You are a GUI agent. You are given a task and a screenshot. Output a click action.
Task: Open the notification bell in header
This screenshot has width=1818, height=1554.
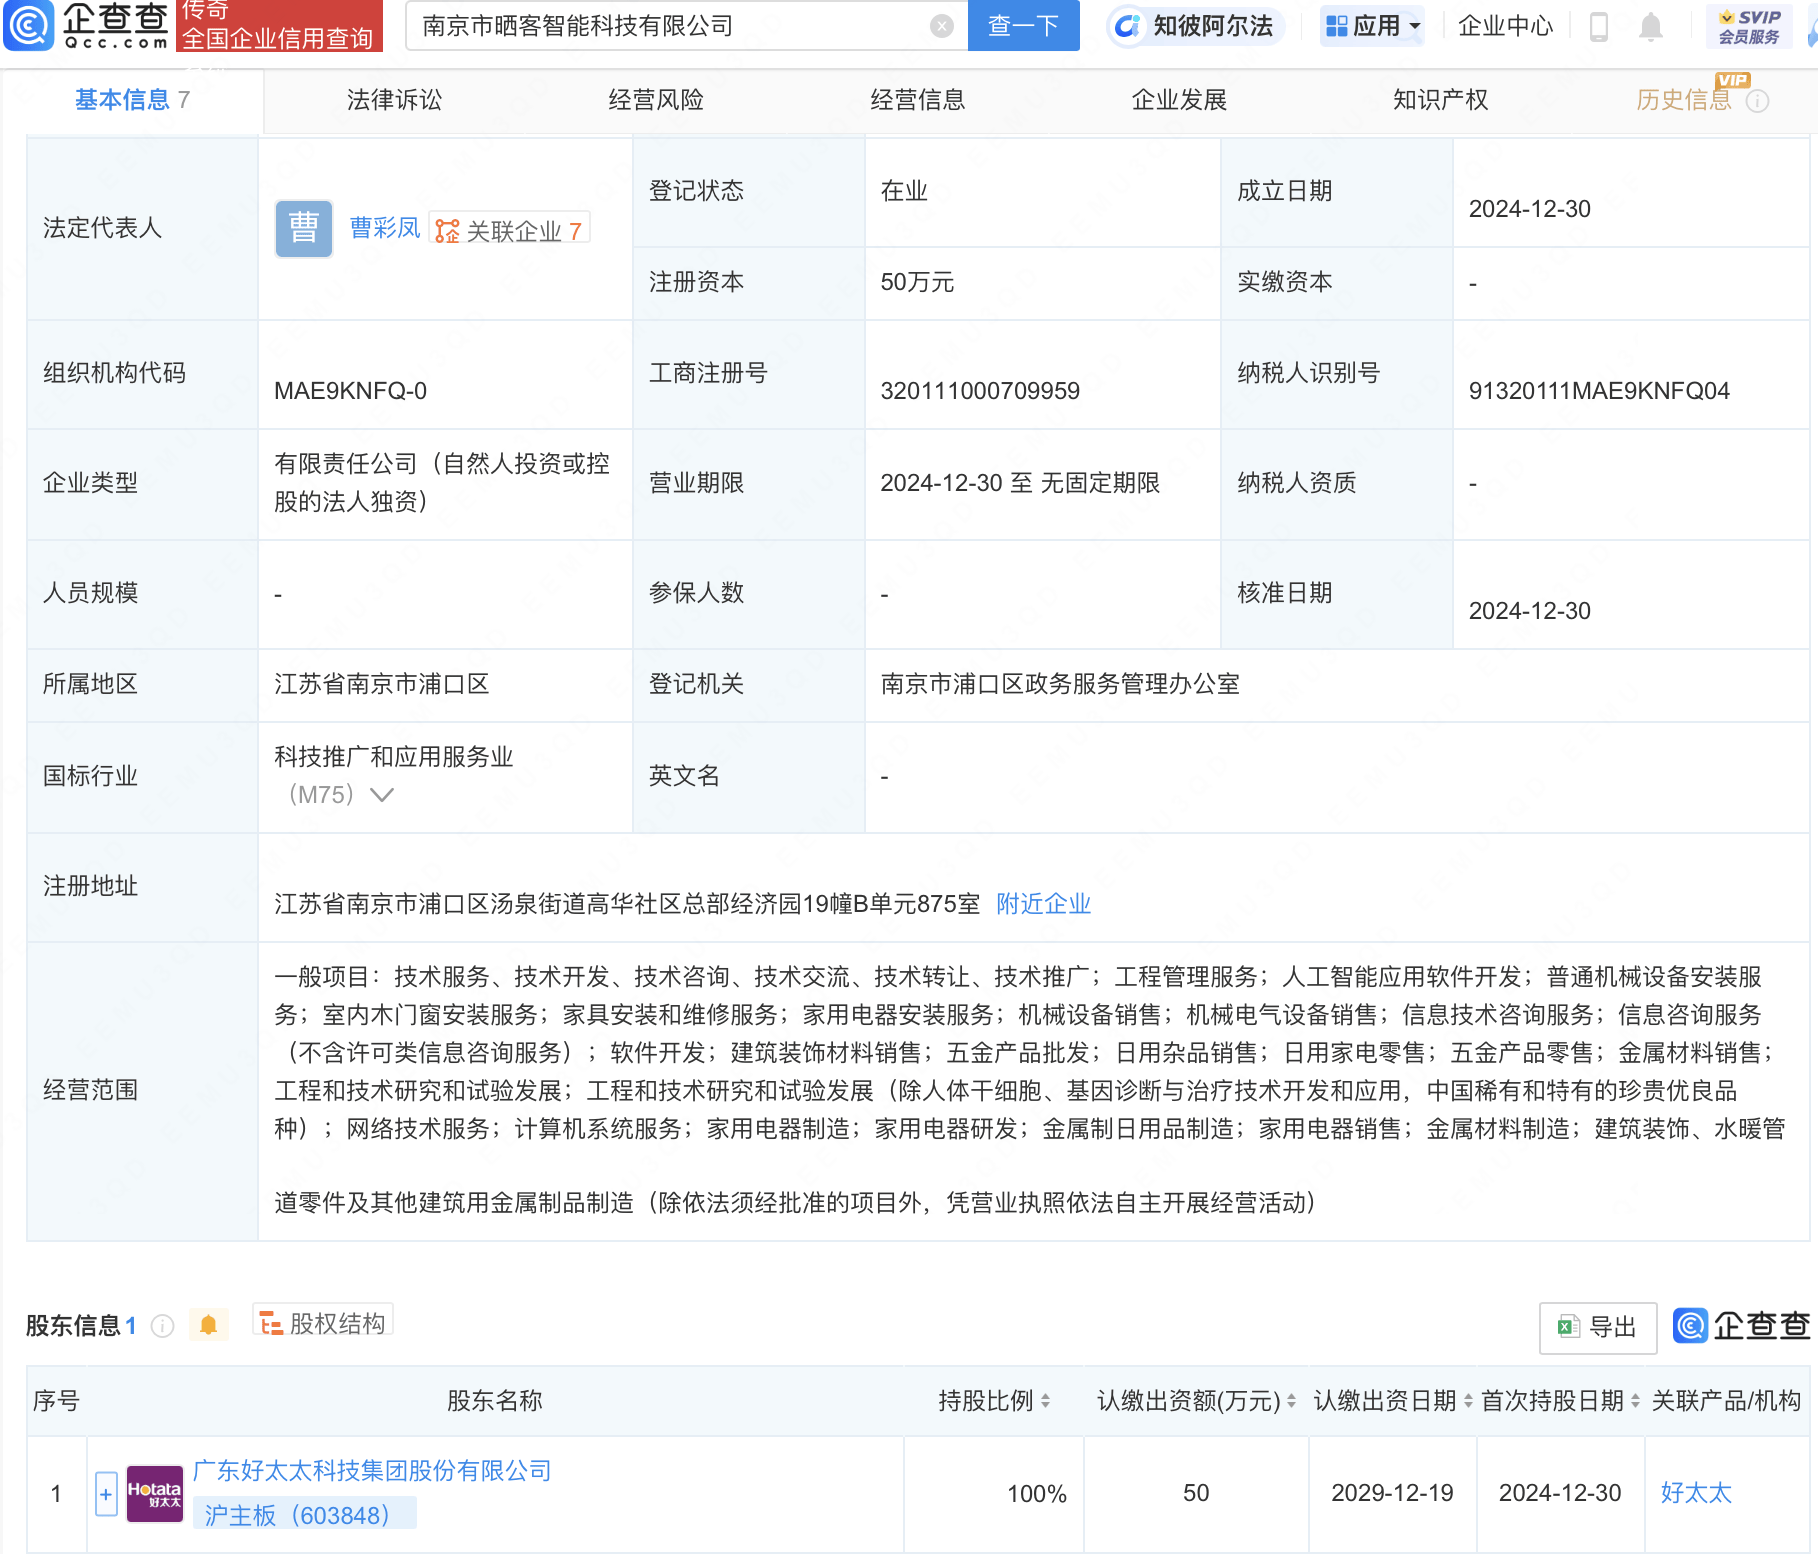(x=1651, y=27)
